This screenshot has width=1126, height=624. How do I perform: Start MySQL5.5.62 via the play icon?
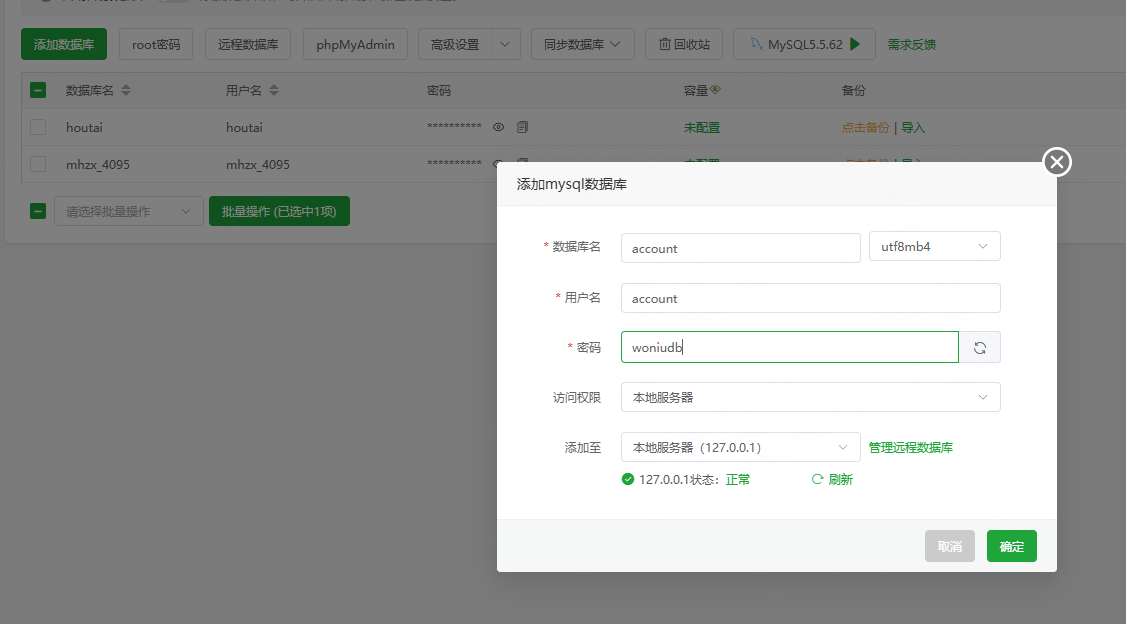coord(854,44)
